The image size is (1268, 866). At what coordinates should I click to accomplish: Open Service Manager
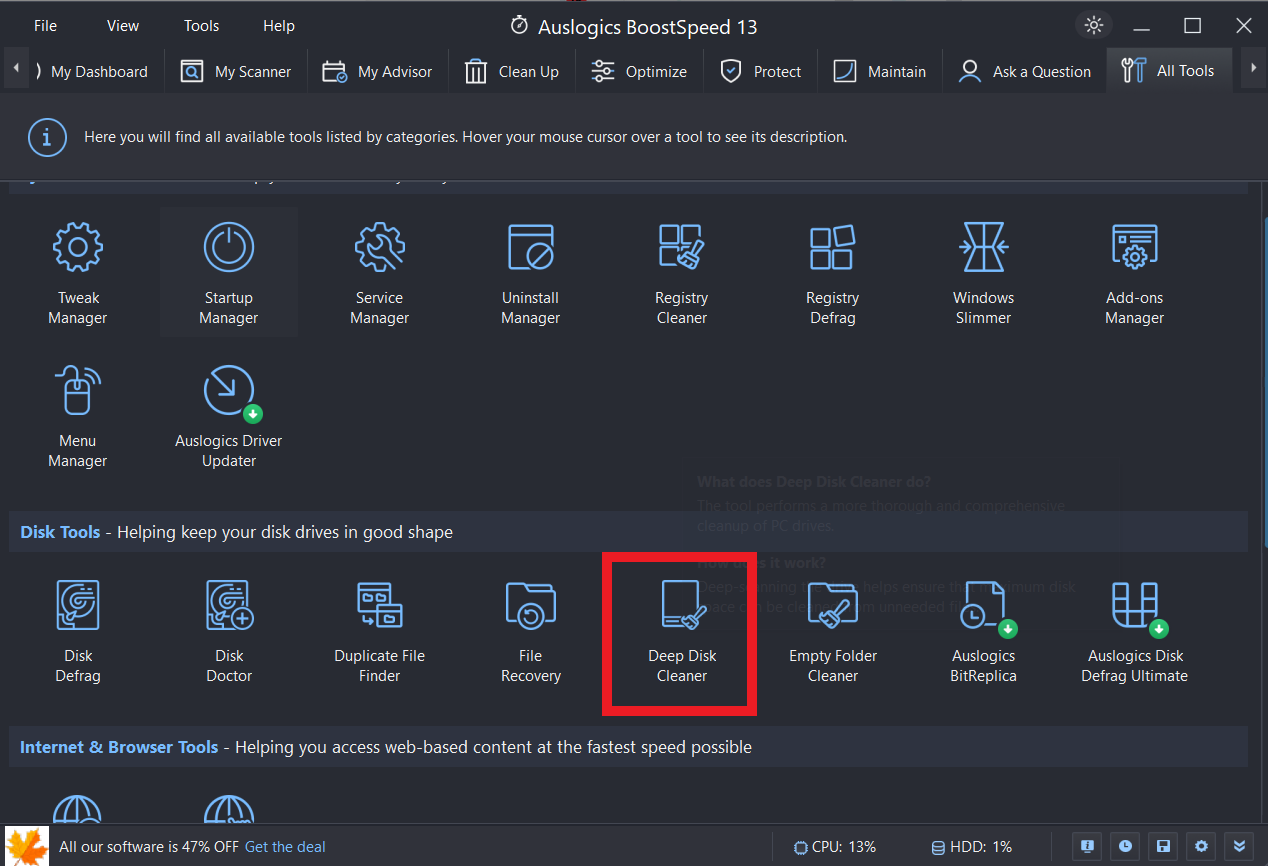[380, 273]
